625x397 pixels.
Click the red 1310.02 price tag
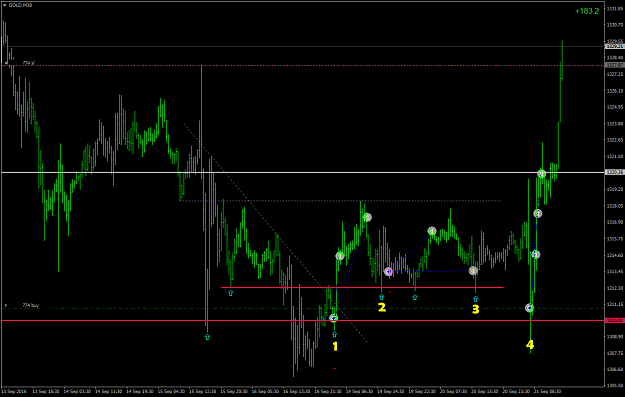tap(614, 320)
